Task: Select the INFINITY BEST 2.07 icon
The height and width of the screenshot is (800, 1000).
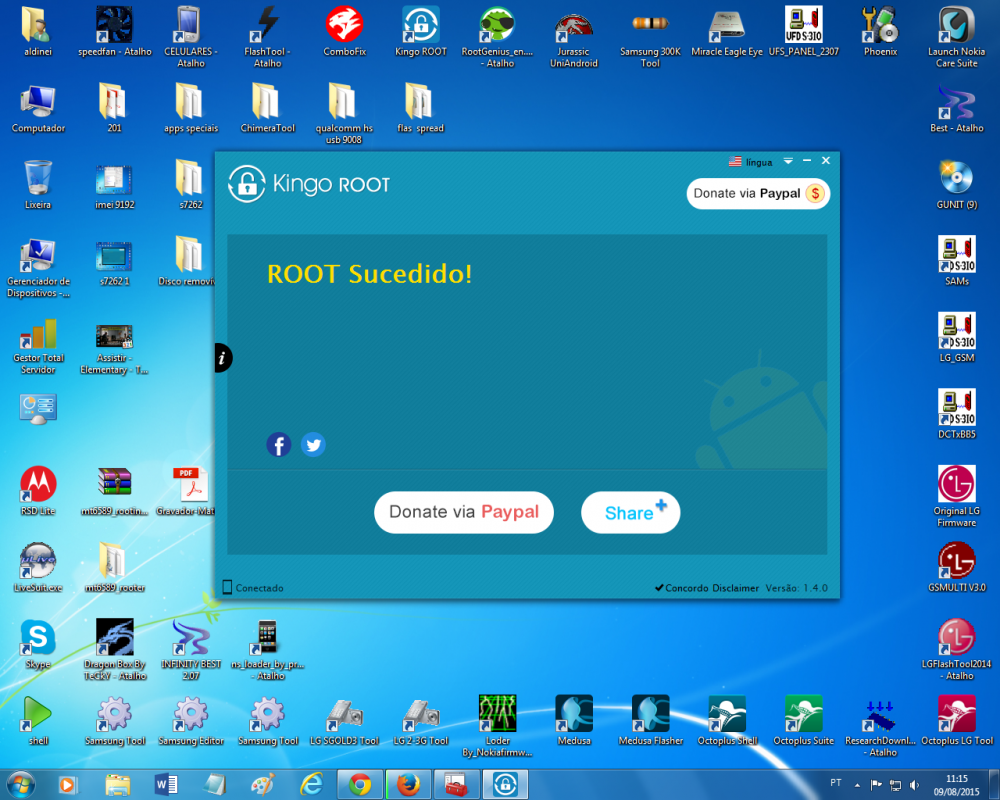Action: tap(191, 649)
